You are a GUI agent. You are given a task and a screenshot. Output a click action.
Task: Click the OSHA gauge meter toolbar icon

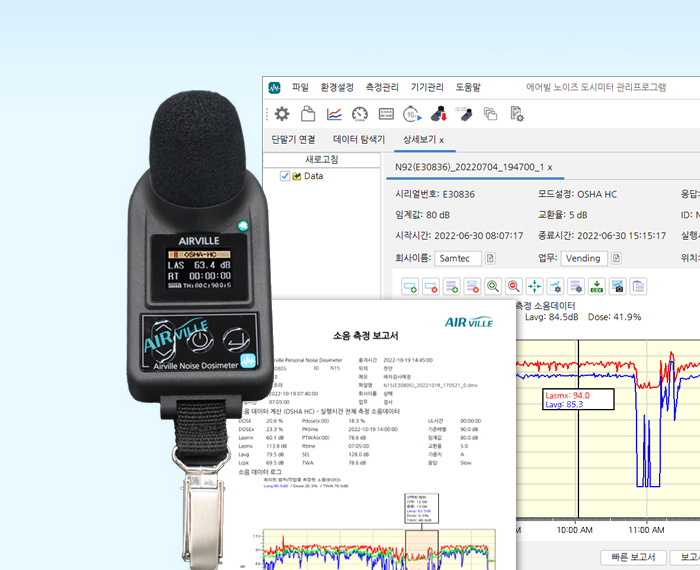pyautogui.click(x=360, y=114)
